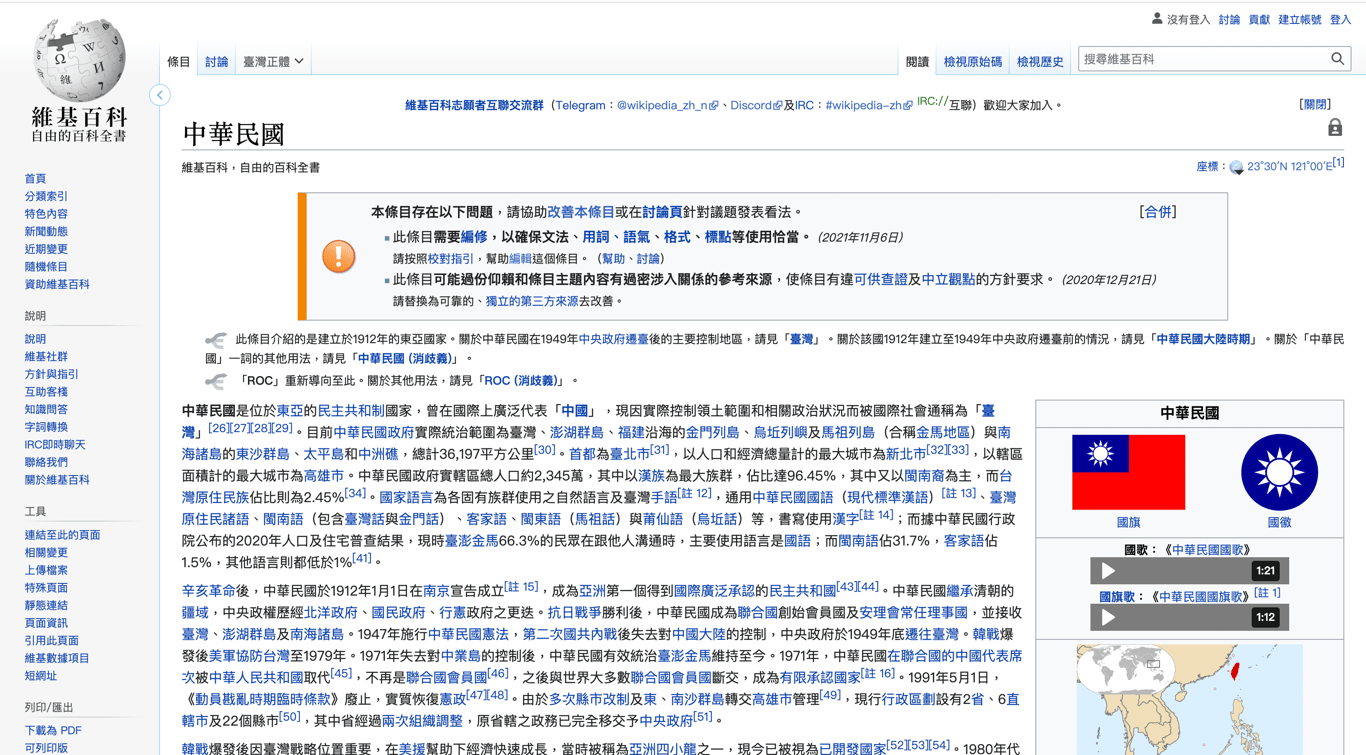Click 靜態連結 in the sidebar
Viewport: 1366px width, 755px height.
tap(46, 605)
